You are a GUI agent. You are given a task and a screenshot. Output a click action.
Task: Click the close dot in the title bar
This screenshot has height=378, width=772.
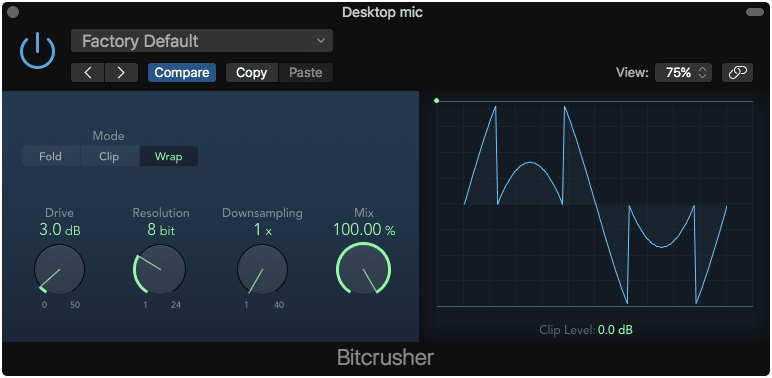pos(13,12)
